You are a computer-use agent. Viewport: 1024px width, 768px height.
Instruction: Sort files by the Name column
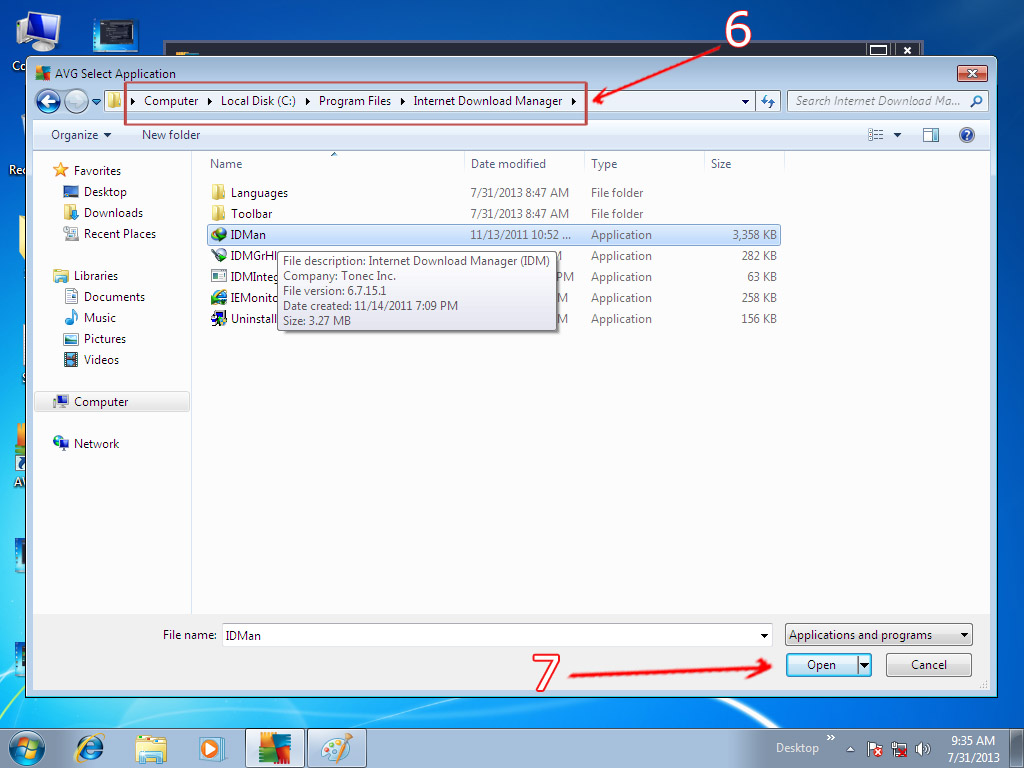click(x=226, y=163)
